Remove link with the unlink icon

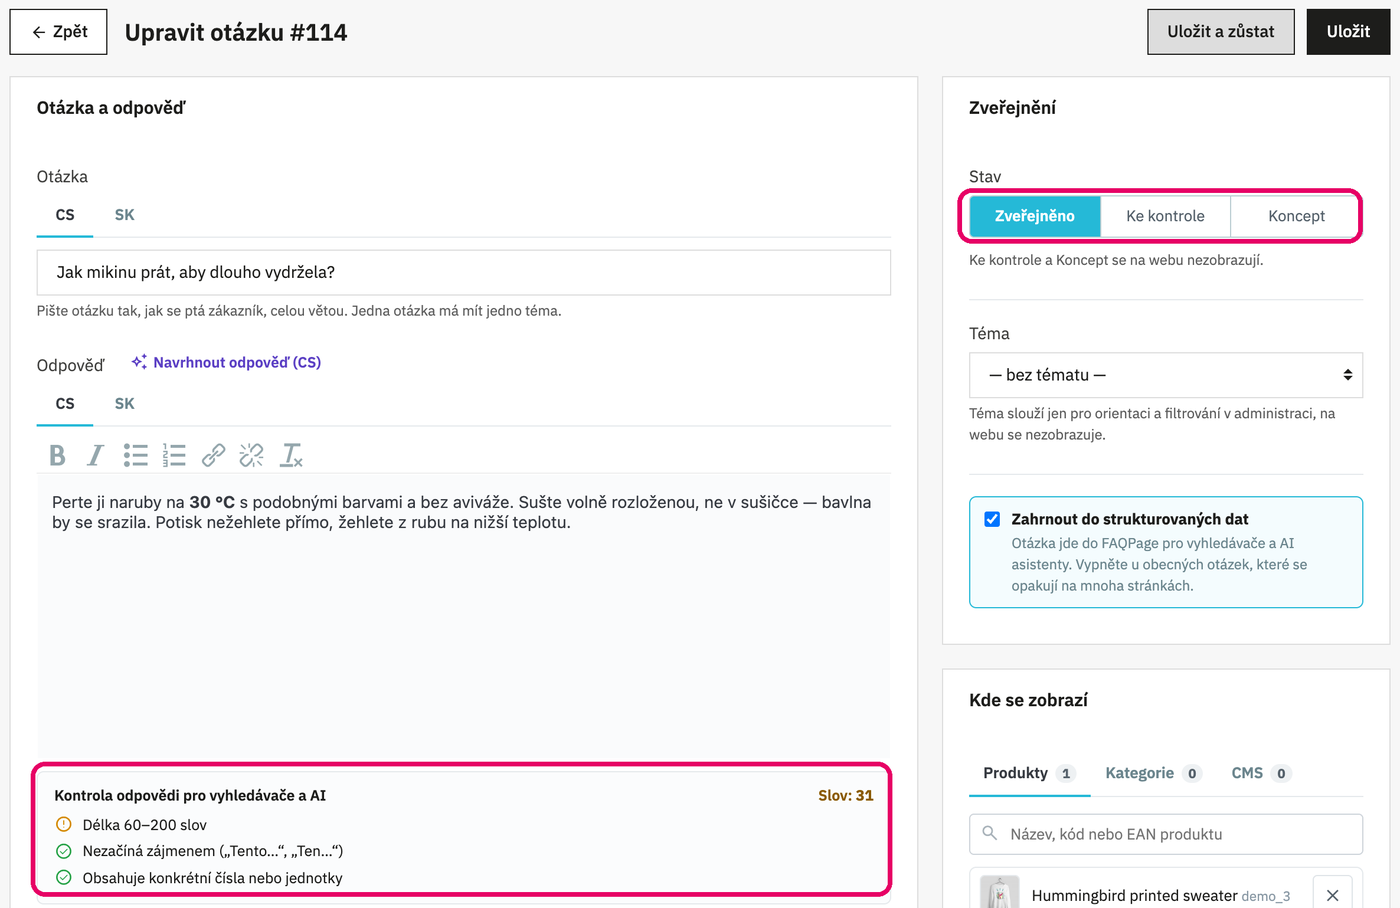pos(252,456)
